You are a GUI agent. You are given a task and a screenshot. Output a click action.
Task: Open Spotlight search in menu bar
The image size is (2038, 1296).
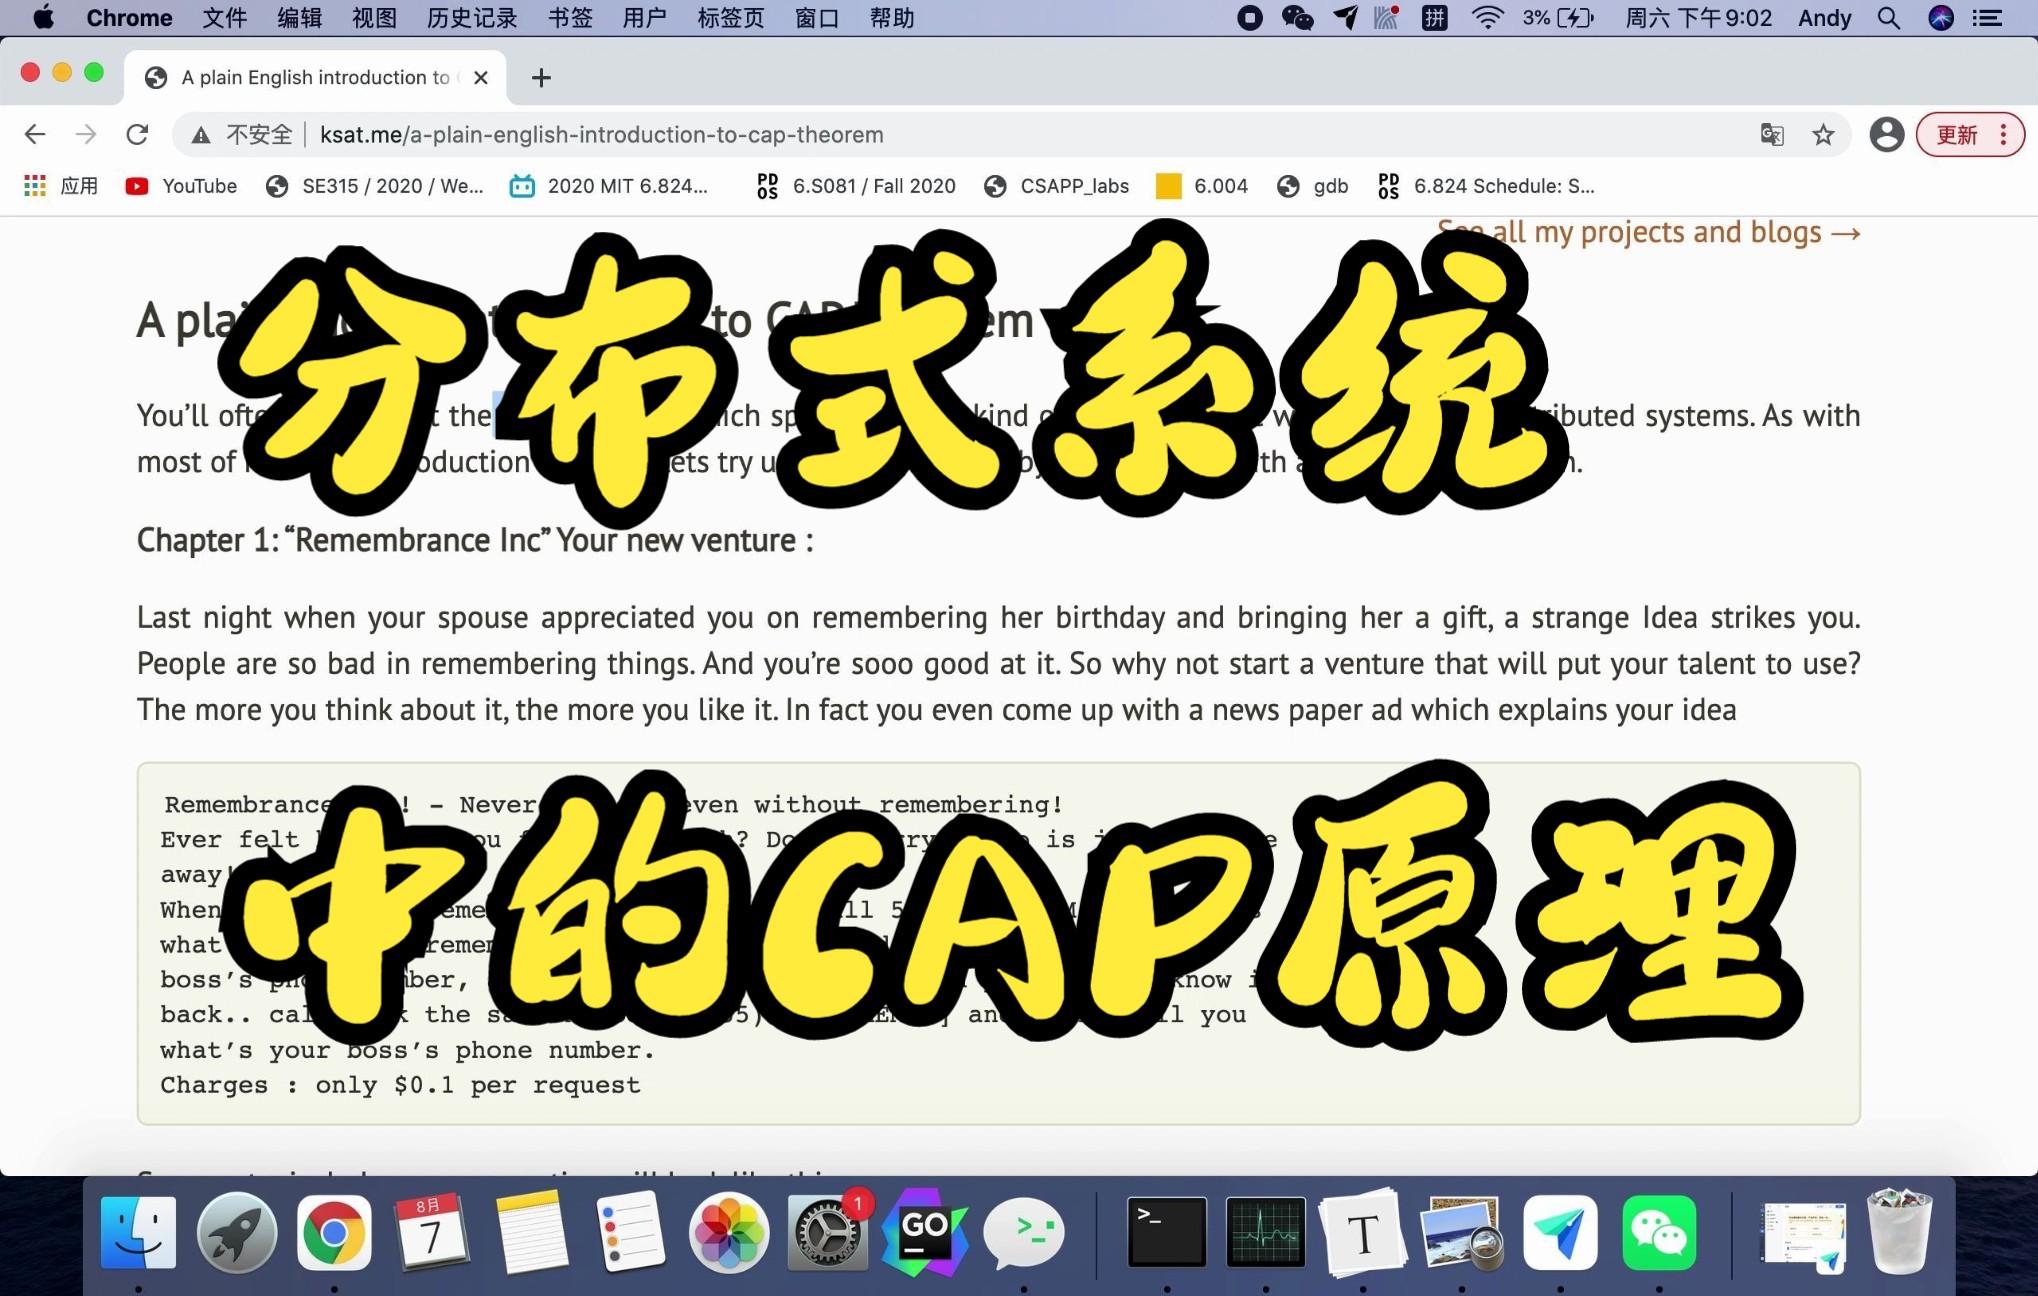pos(1888,18)
